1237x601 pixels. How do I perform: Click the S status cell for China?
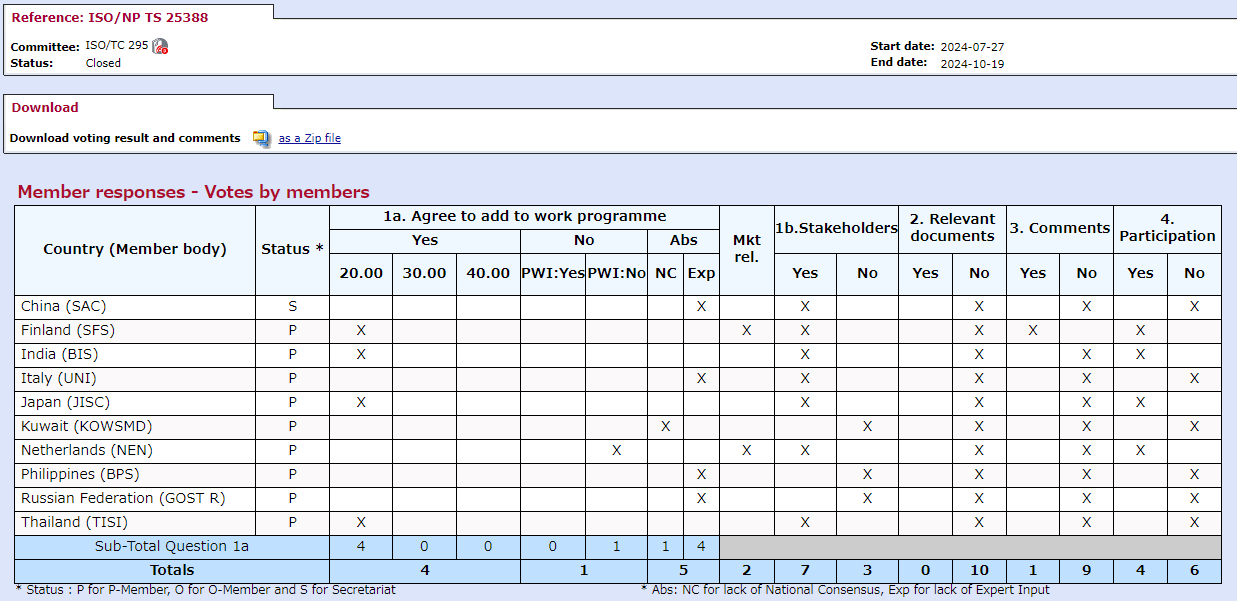click(293, 306)
